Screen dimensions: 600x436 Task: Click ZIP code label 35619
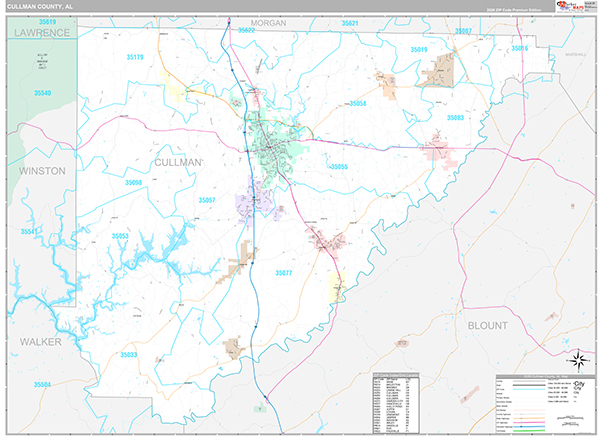(x=47, y=22)
